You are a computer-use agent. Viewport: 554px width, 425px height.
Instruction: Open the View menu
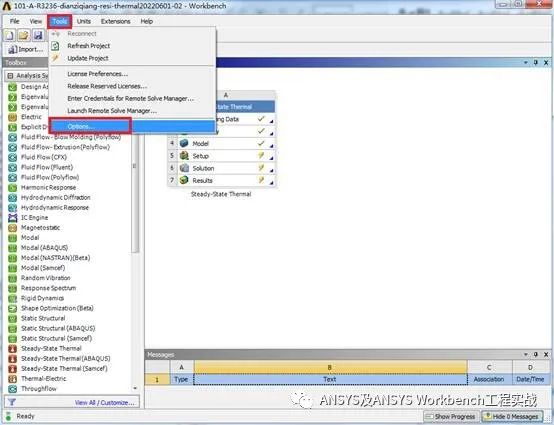coord(35,21)
